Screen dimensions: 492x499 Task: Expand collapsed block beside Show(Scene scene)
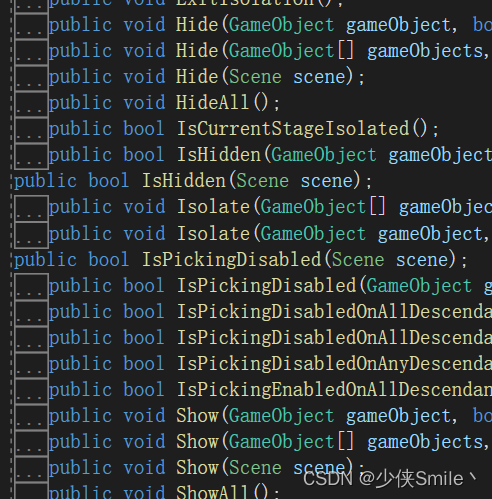31,468
